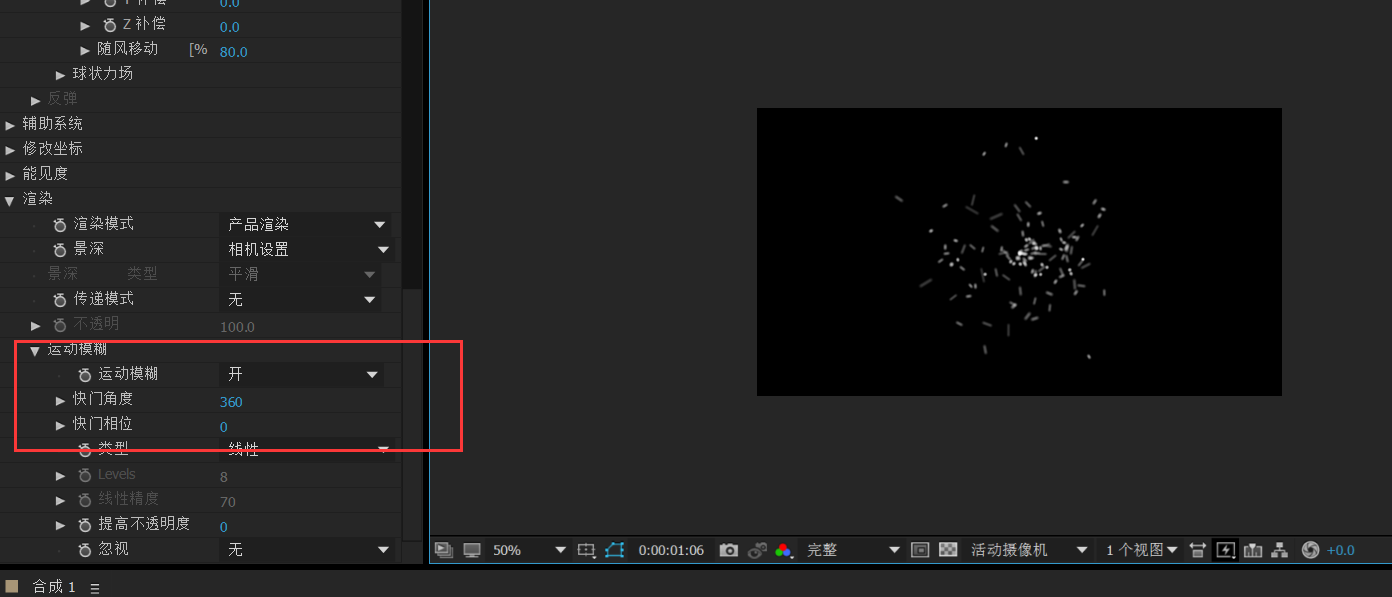Viewport: 1392px width, 597px height.
Task: Toggle stopwatch for Z补偿 property
Action: [110, 25]
